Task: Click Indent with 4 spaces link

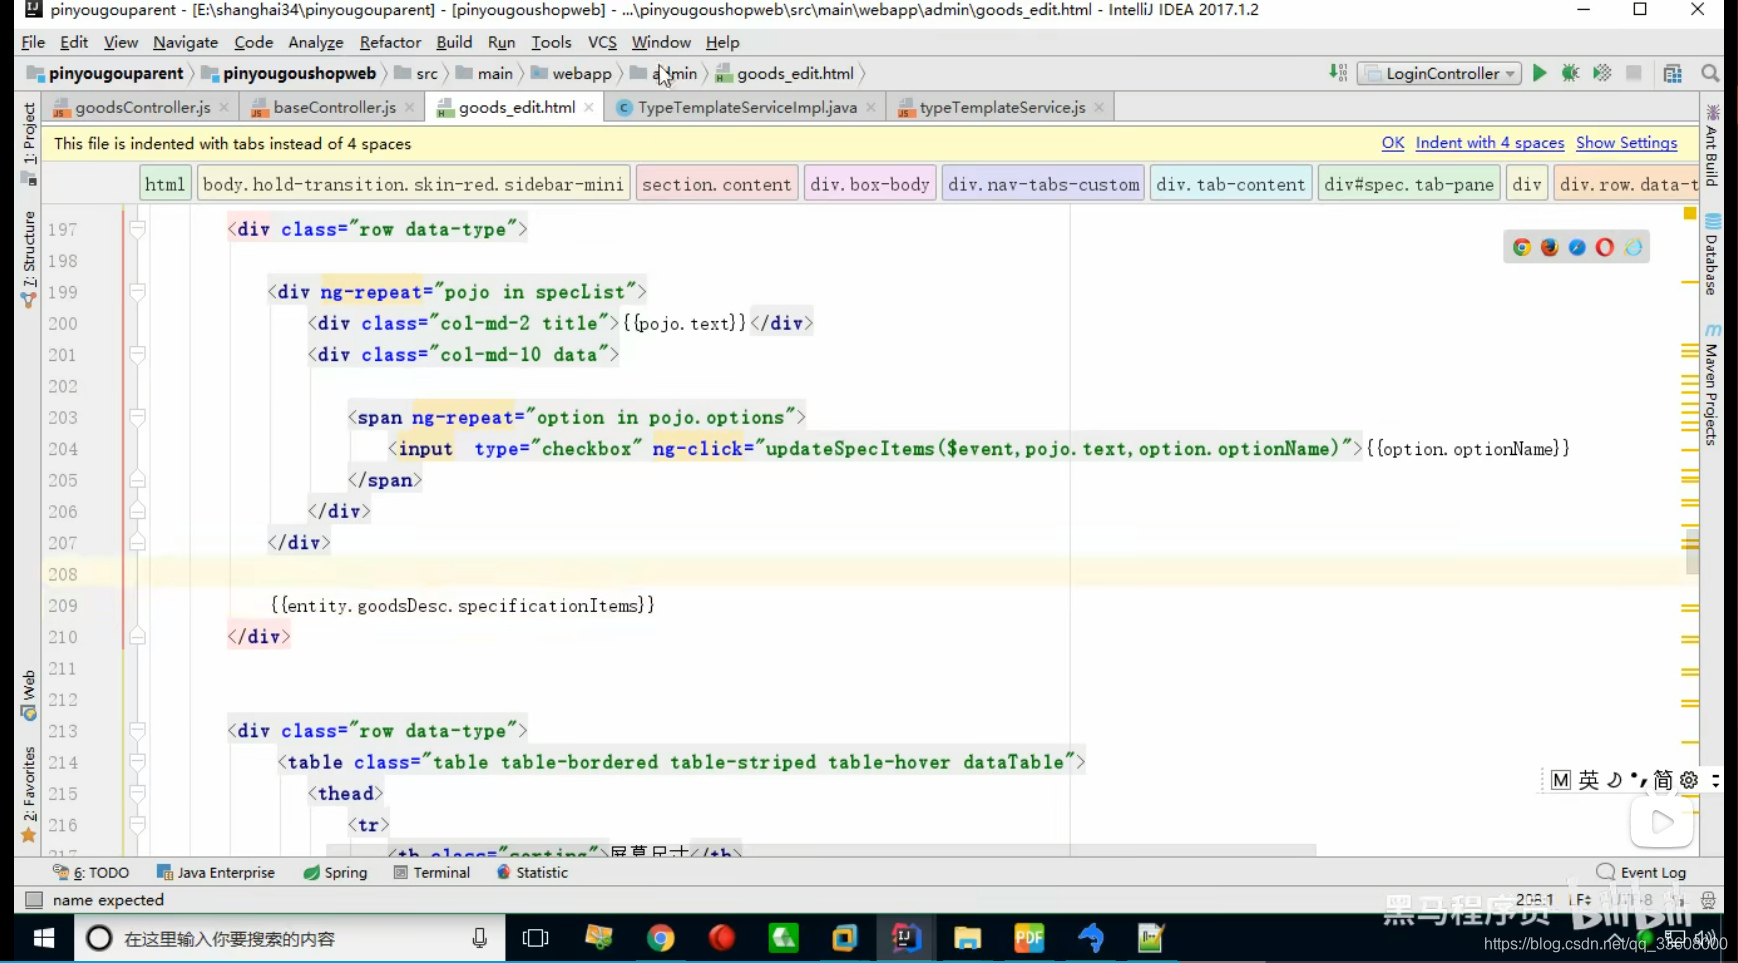Action: [x=1489, y=143]
